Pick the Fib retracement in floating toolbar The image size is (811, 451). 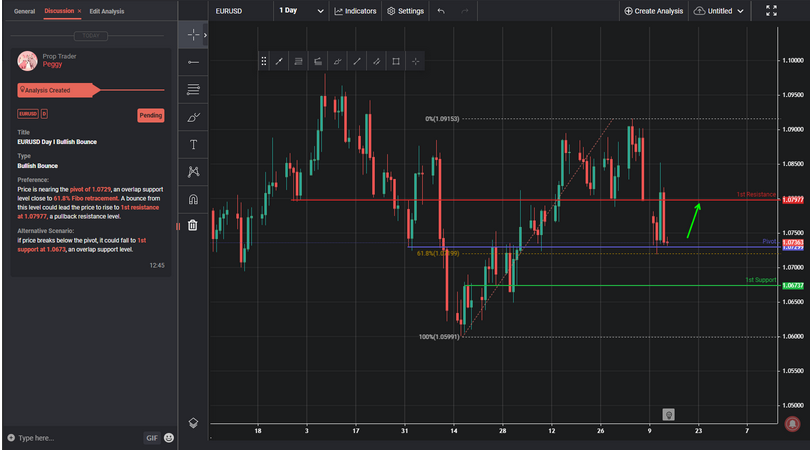(x=298, y=62)
